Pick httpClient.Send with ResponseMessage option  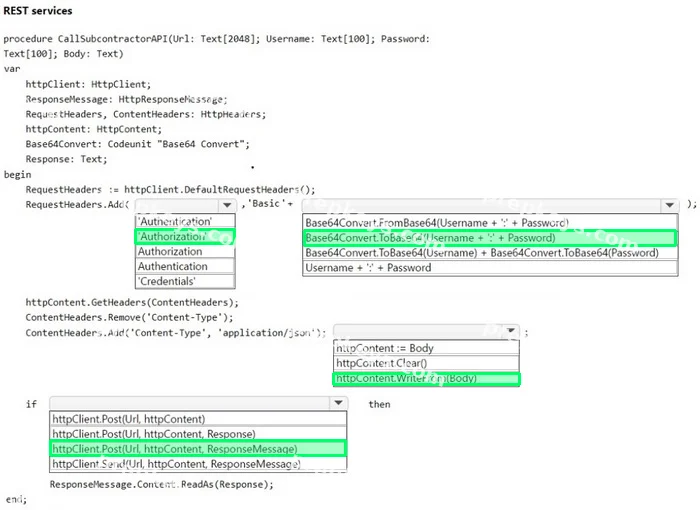198,464
